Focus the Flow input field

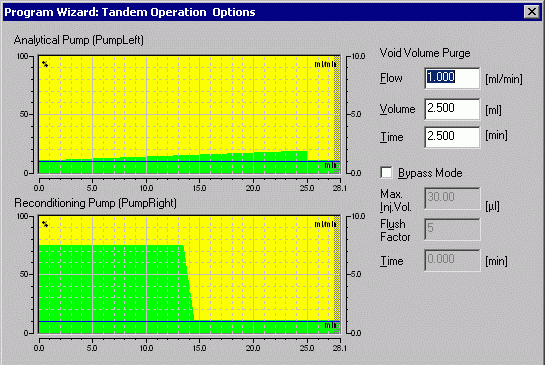click(452, 78)
